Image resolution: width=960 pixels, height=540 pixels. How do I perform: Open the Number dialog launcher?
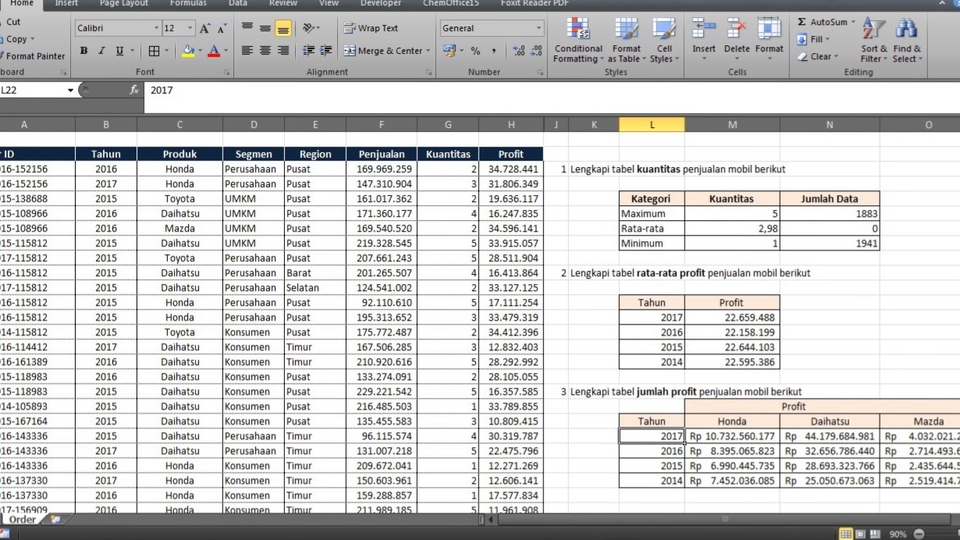tap(540, 72)
